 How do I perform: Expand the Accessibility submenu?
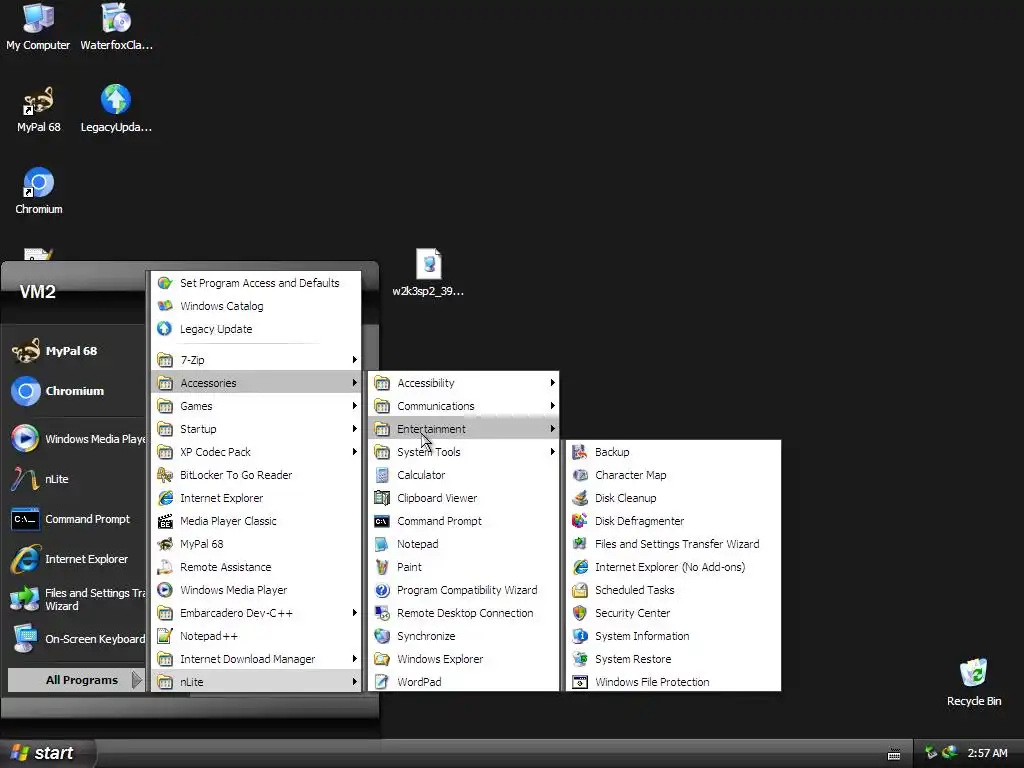464,383
